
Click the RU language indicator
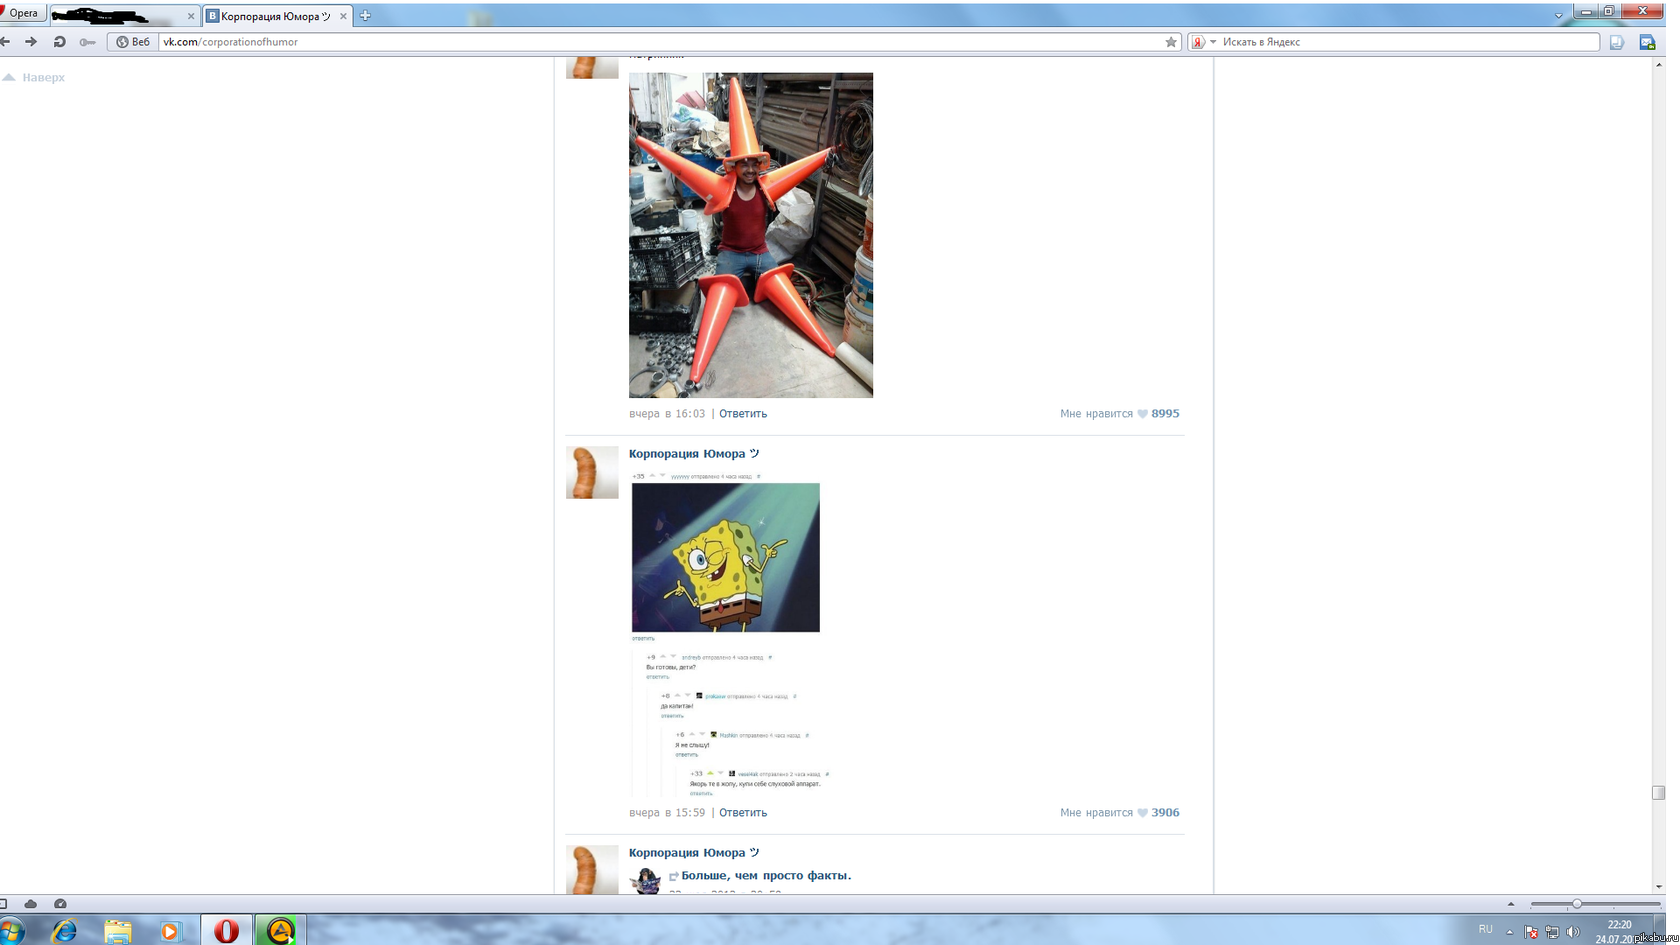1486,930
